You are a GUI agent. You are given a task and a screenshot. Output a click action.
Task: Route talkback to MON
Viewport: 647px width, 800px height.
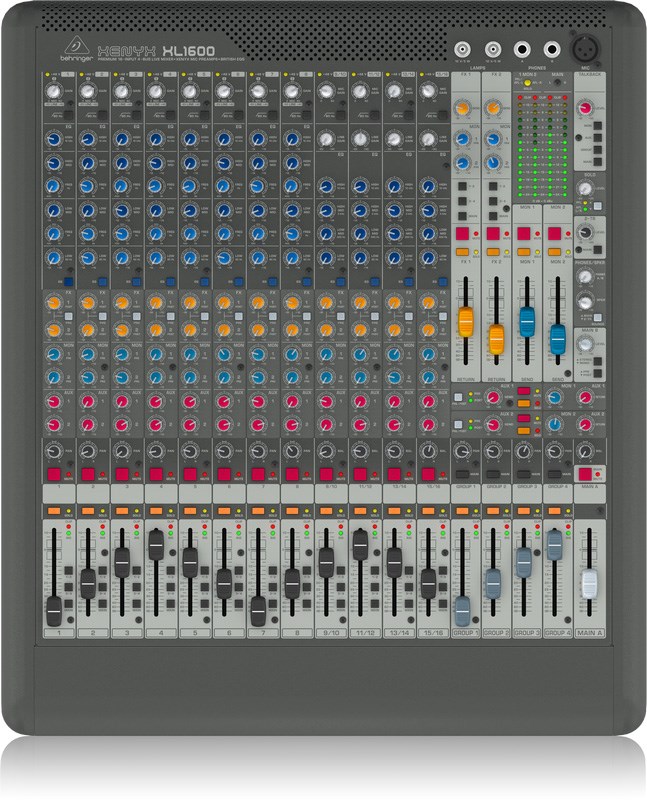point(598,126)
